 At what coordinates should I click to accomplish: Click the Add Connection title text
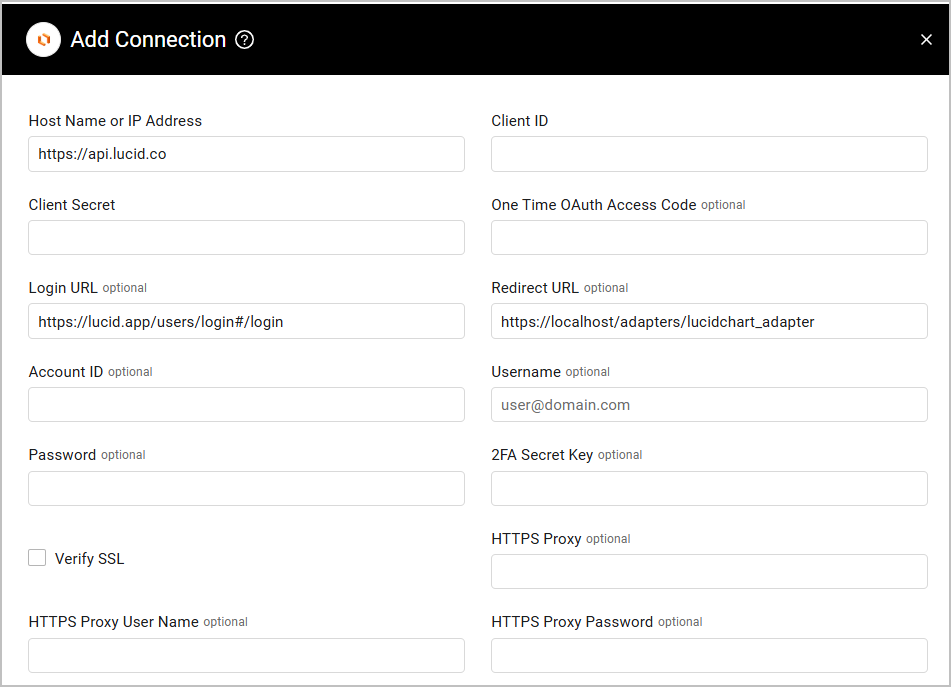(x=148, y=40)
